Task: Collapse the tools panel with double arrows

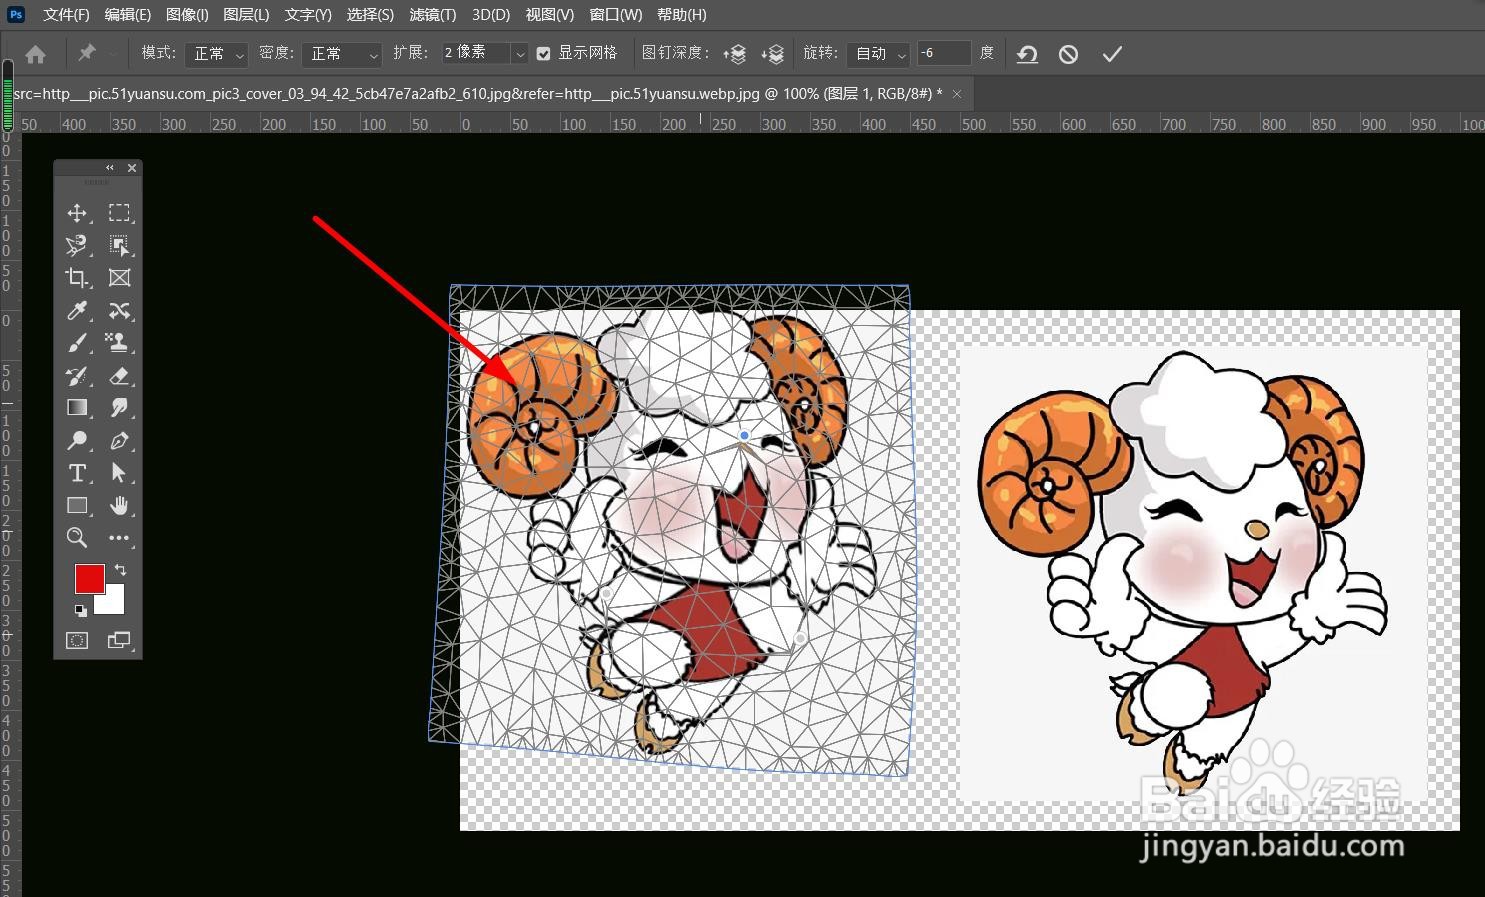Action: (110, 168)
